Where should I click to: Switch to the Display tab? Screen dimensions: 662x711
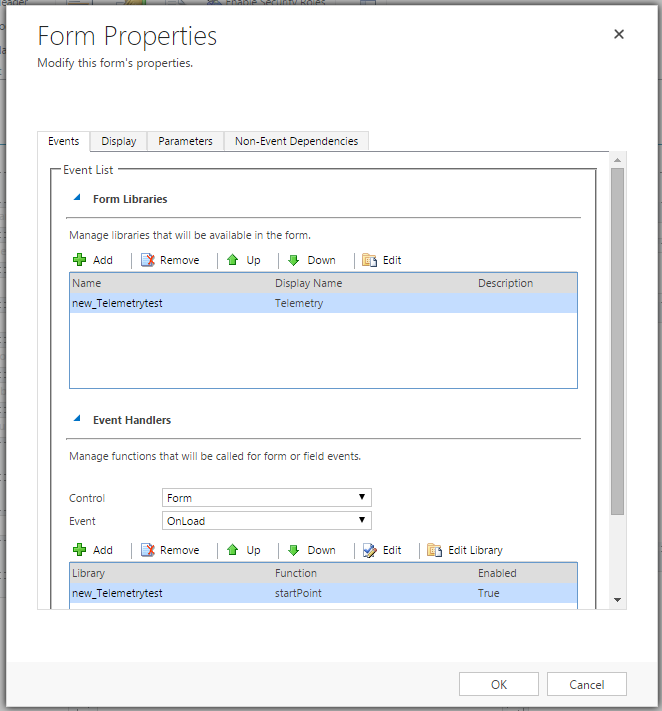(119, 141)
